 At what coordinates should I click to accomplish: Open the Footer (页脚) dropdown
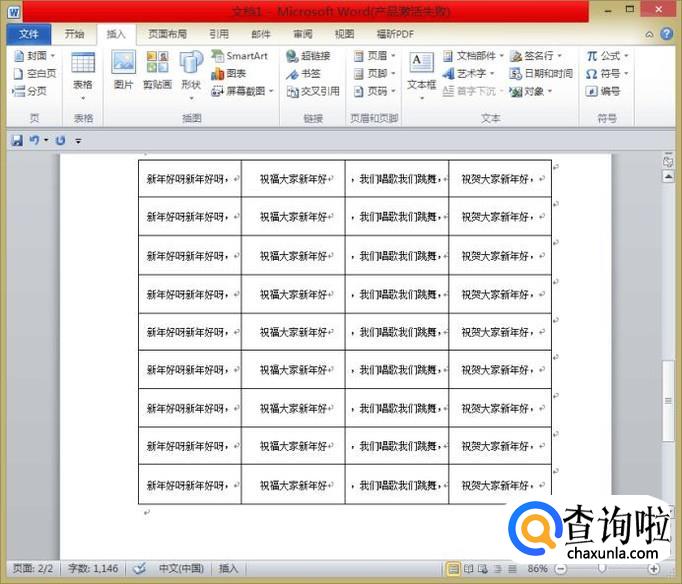tap(374, 73)
